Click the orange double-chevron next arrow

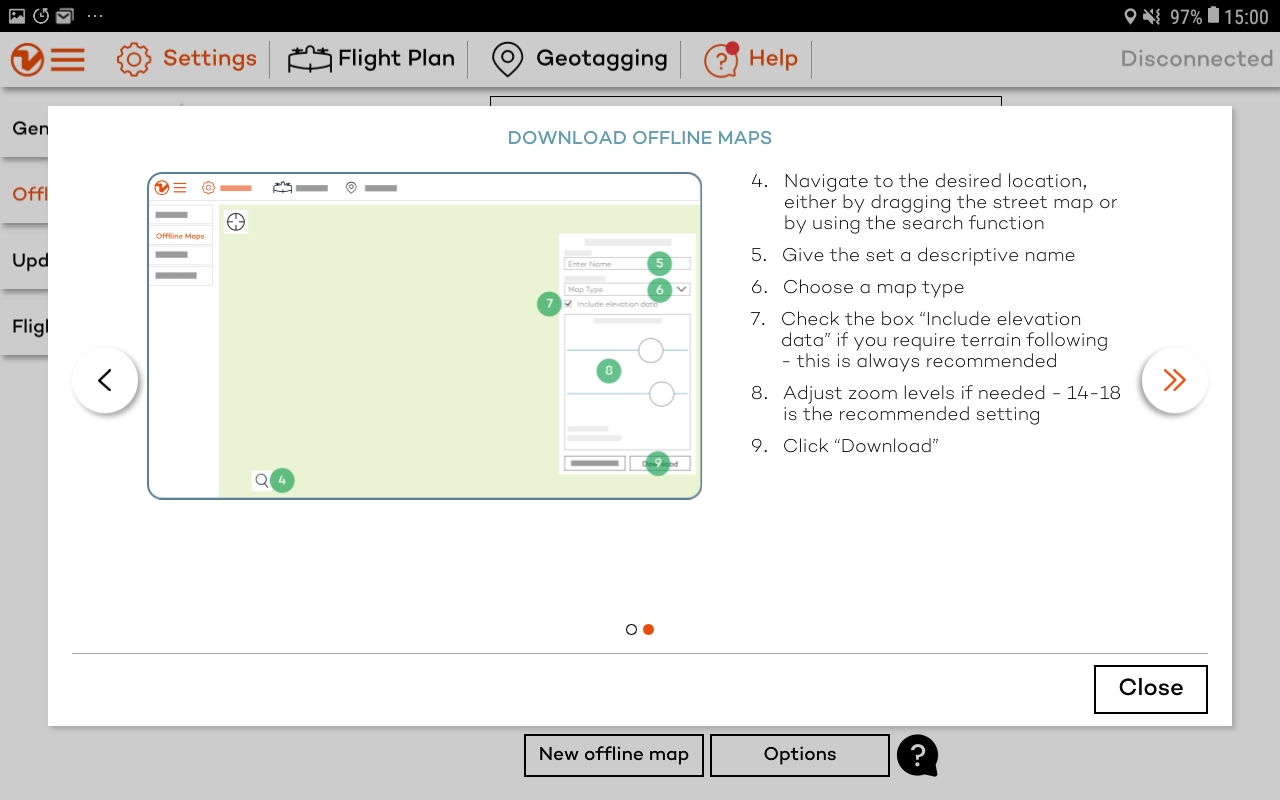[x=1174, y=380]
